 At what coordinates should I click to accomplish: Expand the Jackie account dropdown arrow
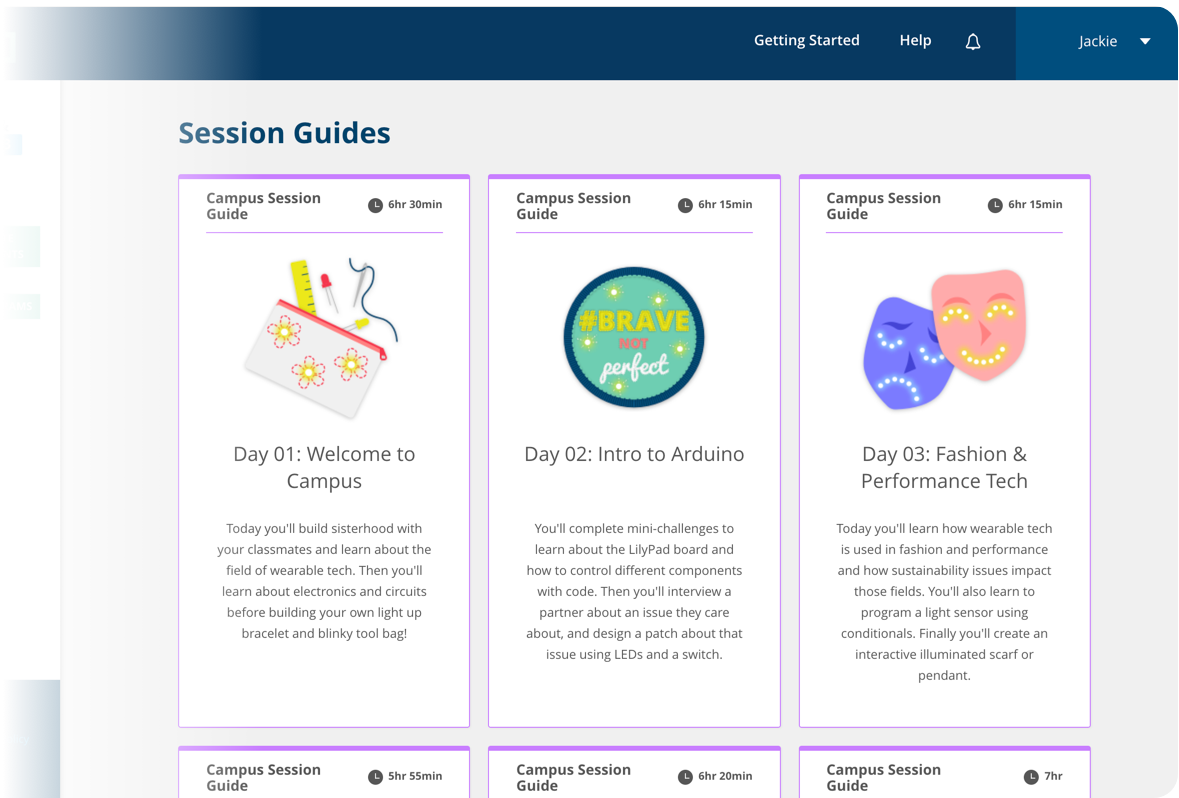(1145, 41)
